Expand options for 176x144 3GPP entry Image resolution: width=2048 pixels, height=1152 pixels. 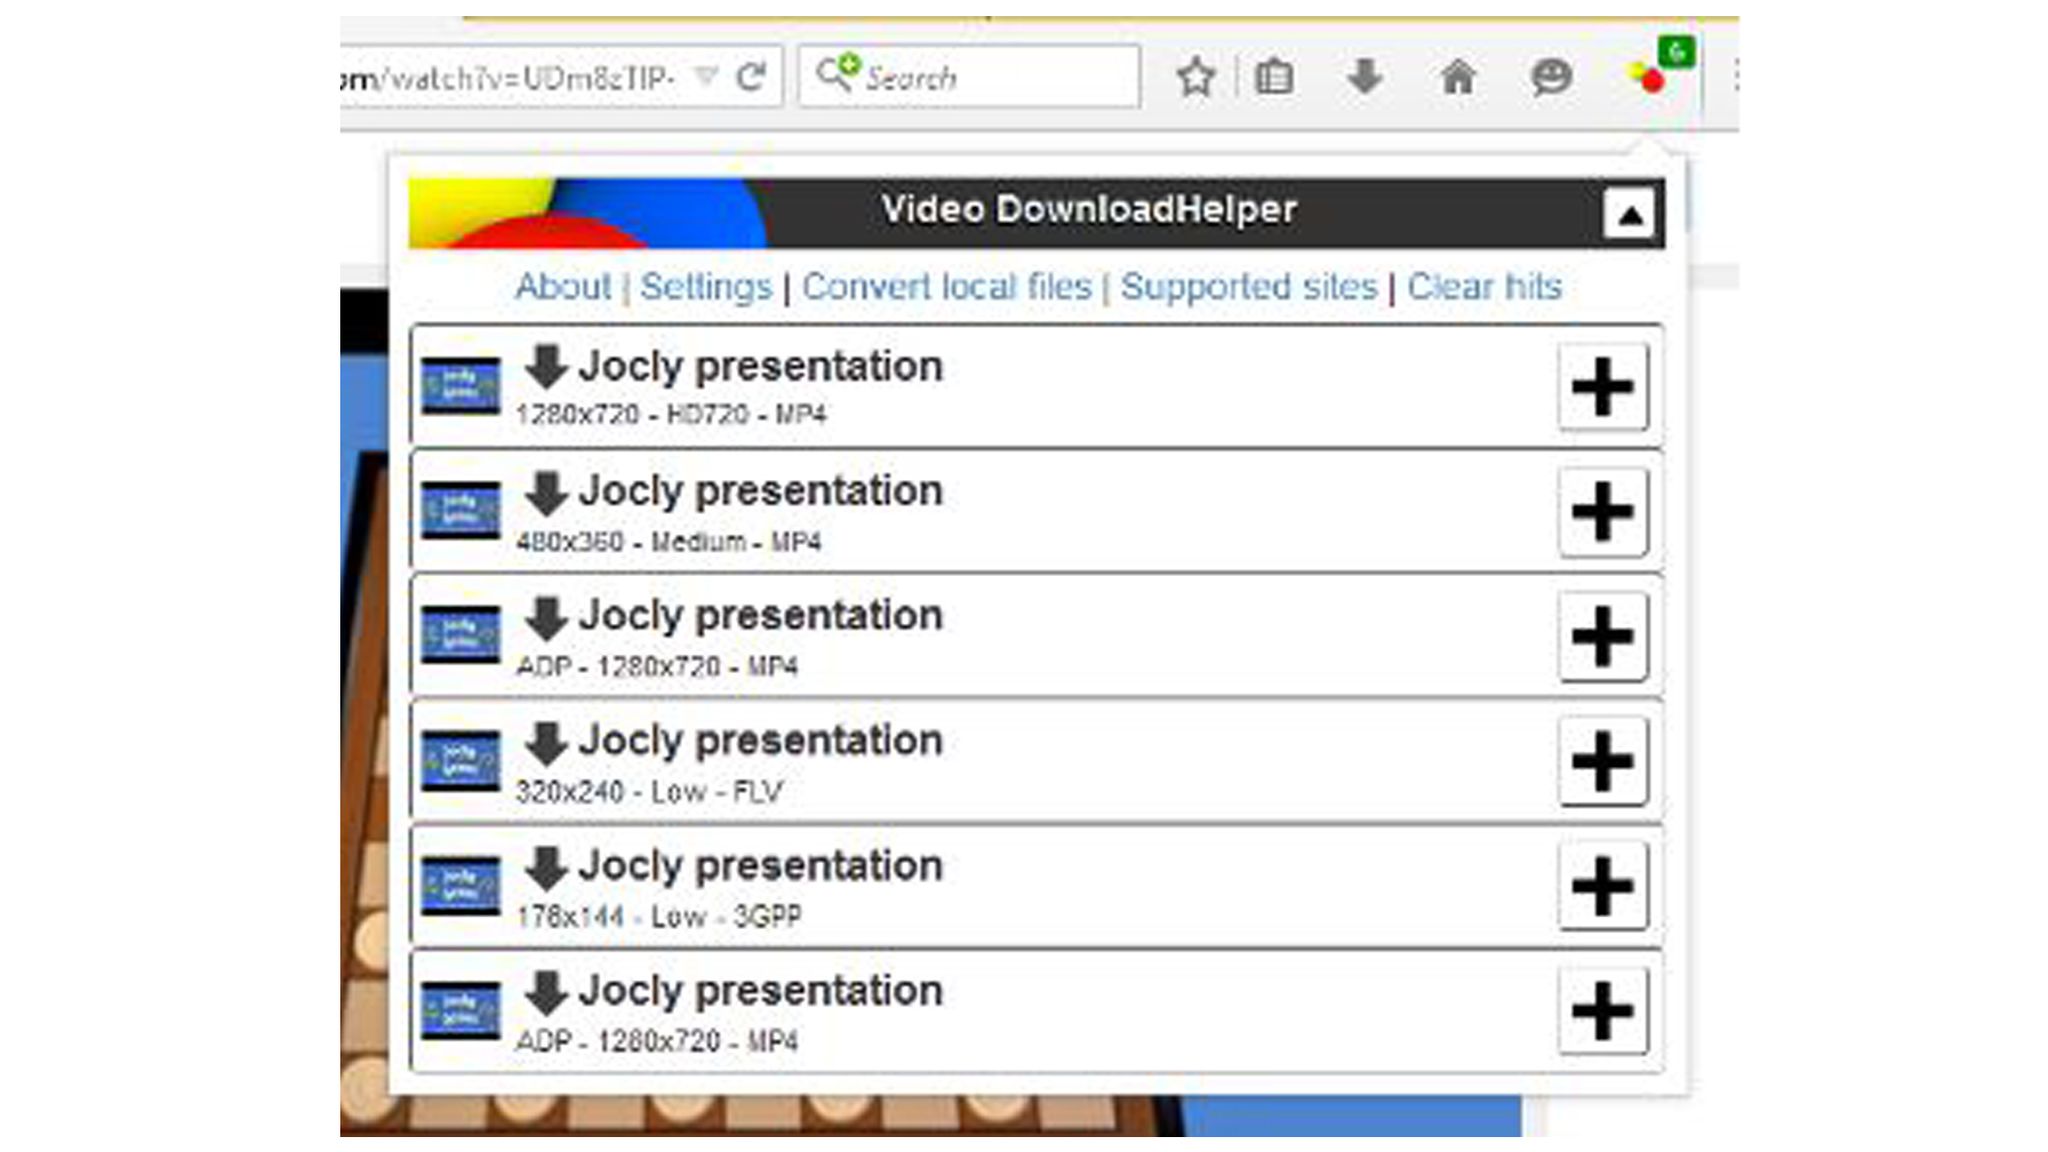point(1602,885)
